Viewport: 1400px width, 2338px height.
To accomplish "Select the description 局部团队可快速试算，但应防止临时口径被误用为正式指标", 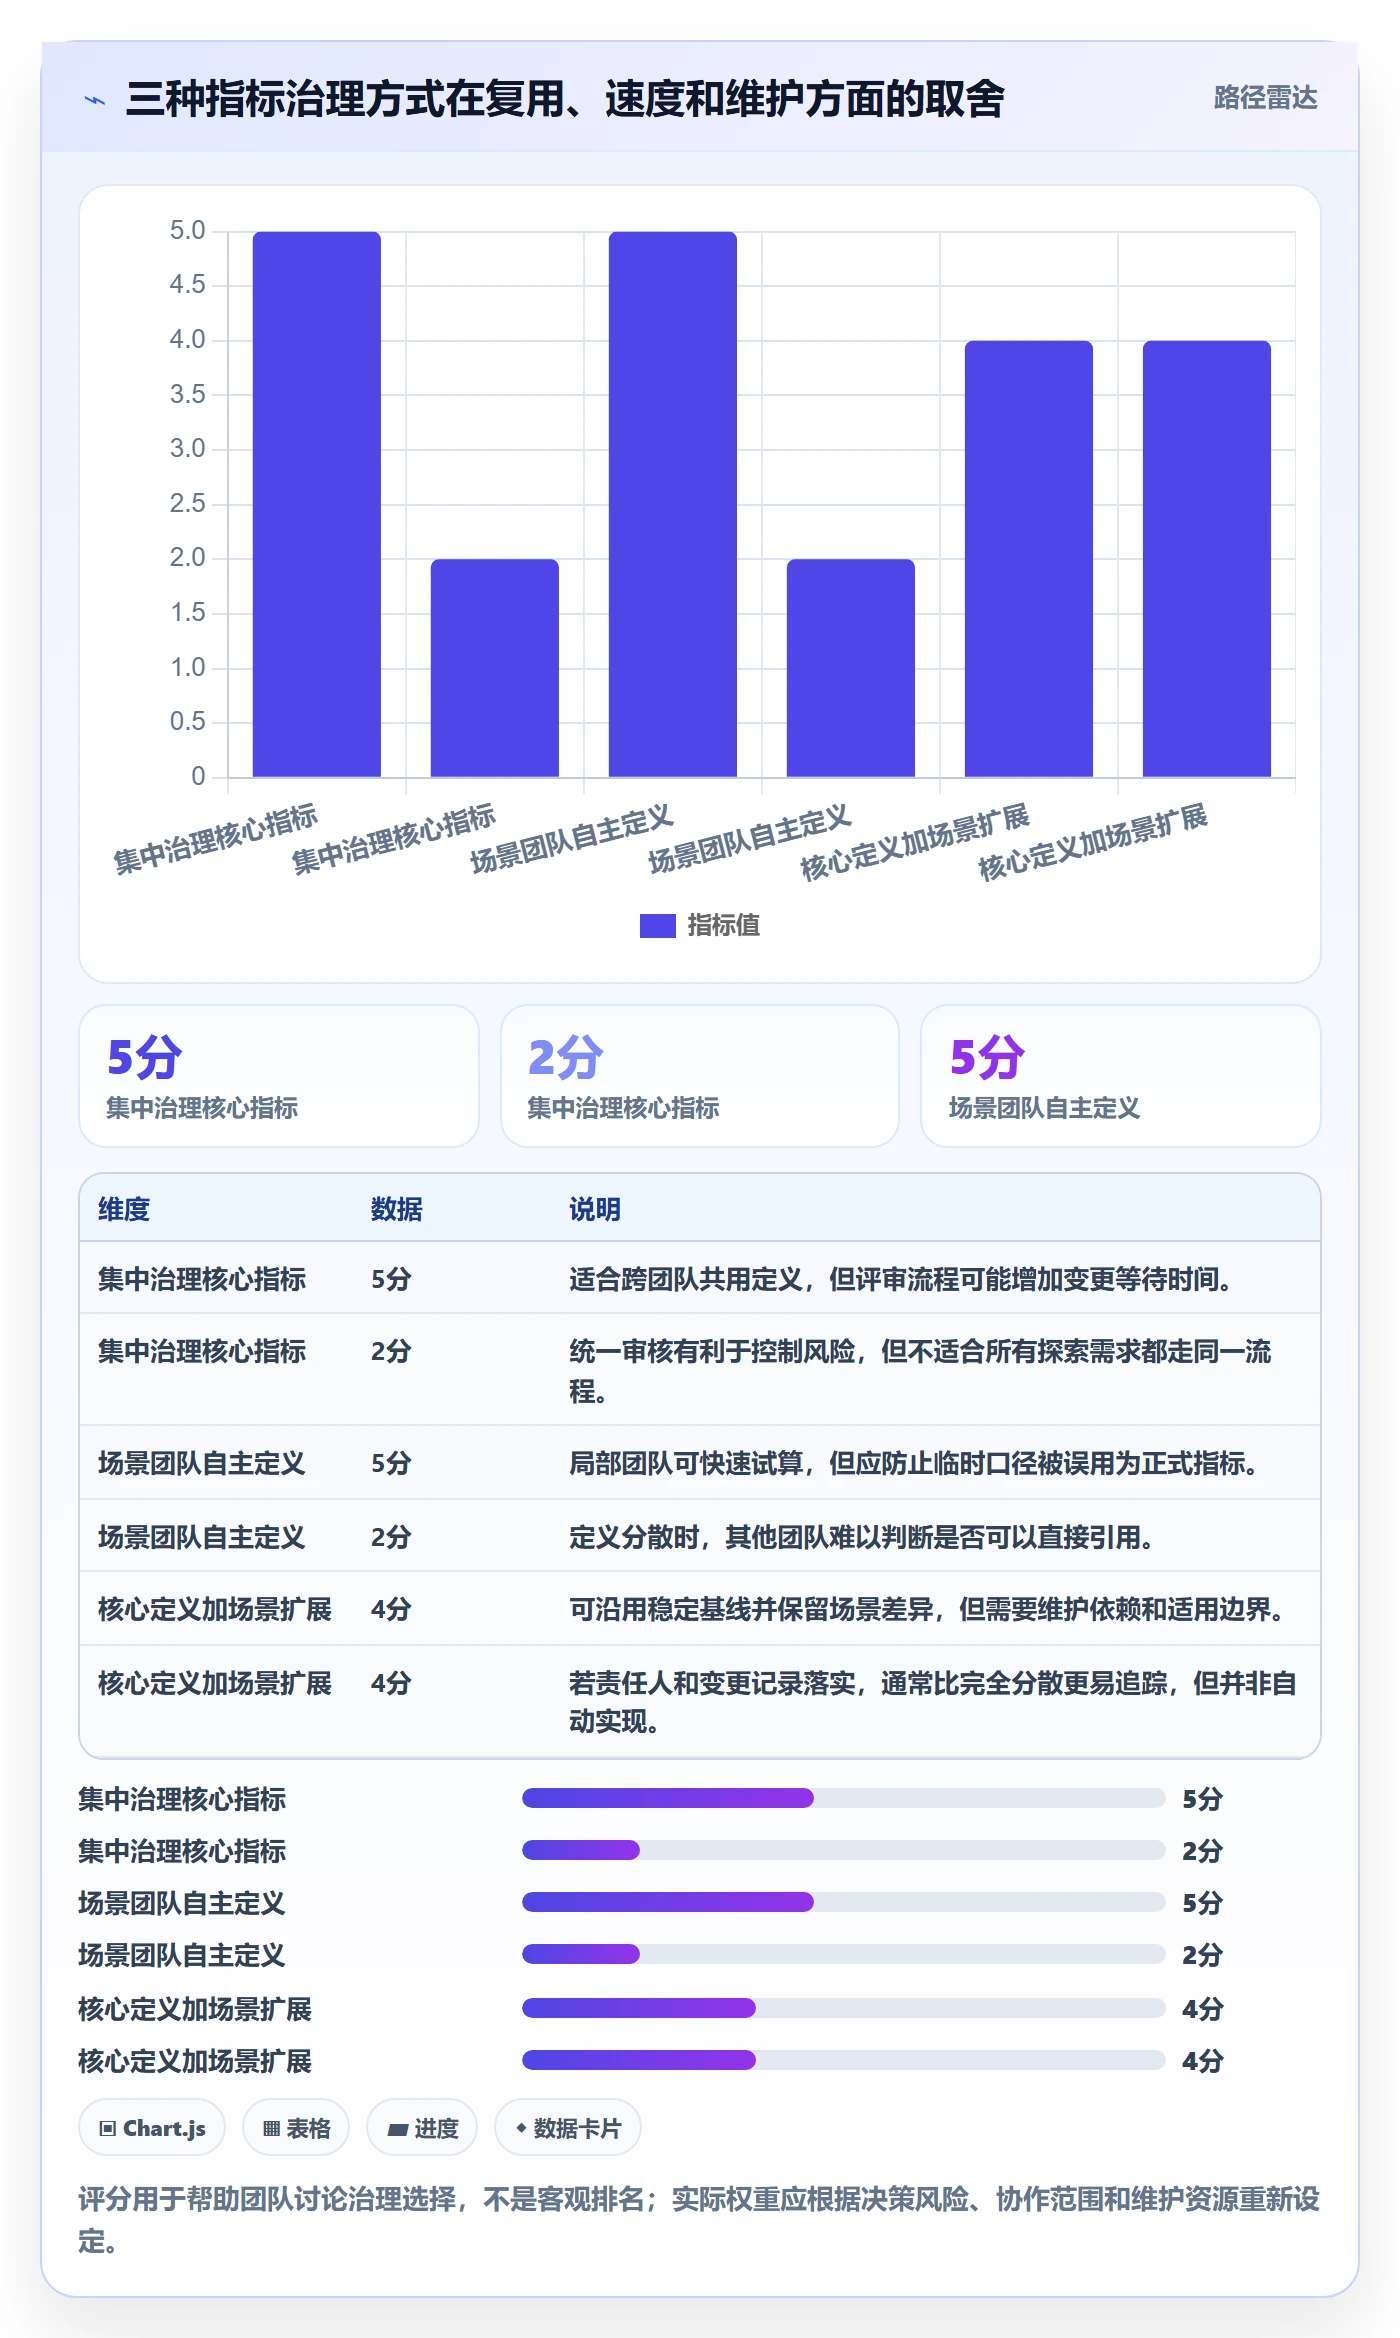I will (917, 1463).
